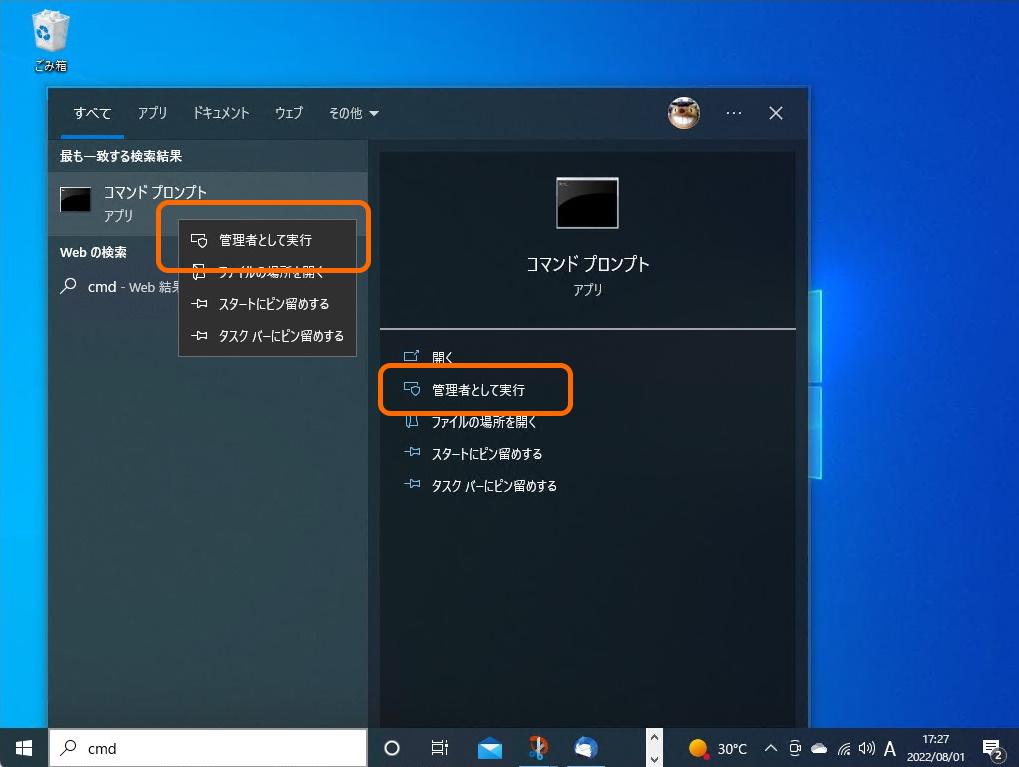Open the Windows Start menu
This screenshot has width=1019, height=767.
coord(24,748)
